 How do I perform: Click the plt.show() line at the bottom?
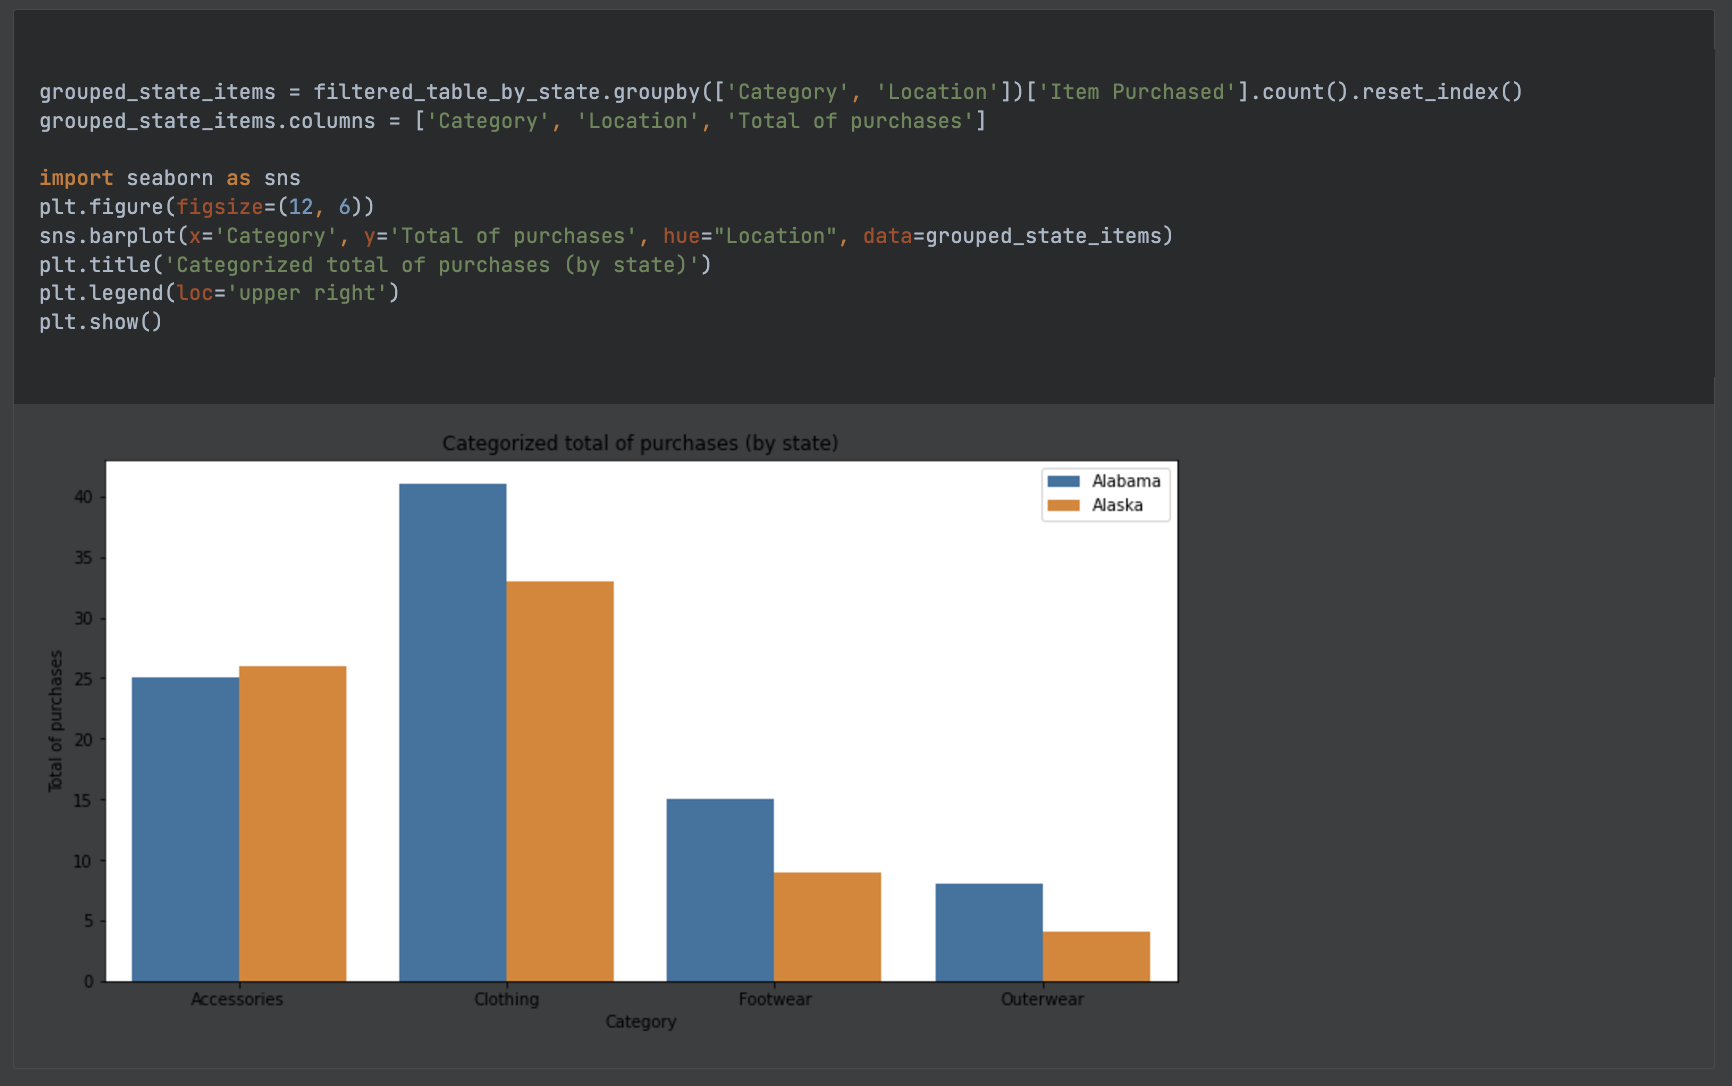click(100, 322)
